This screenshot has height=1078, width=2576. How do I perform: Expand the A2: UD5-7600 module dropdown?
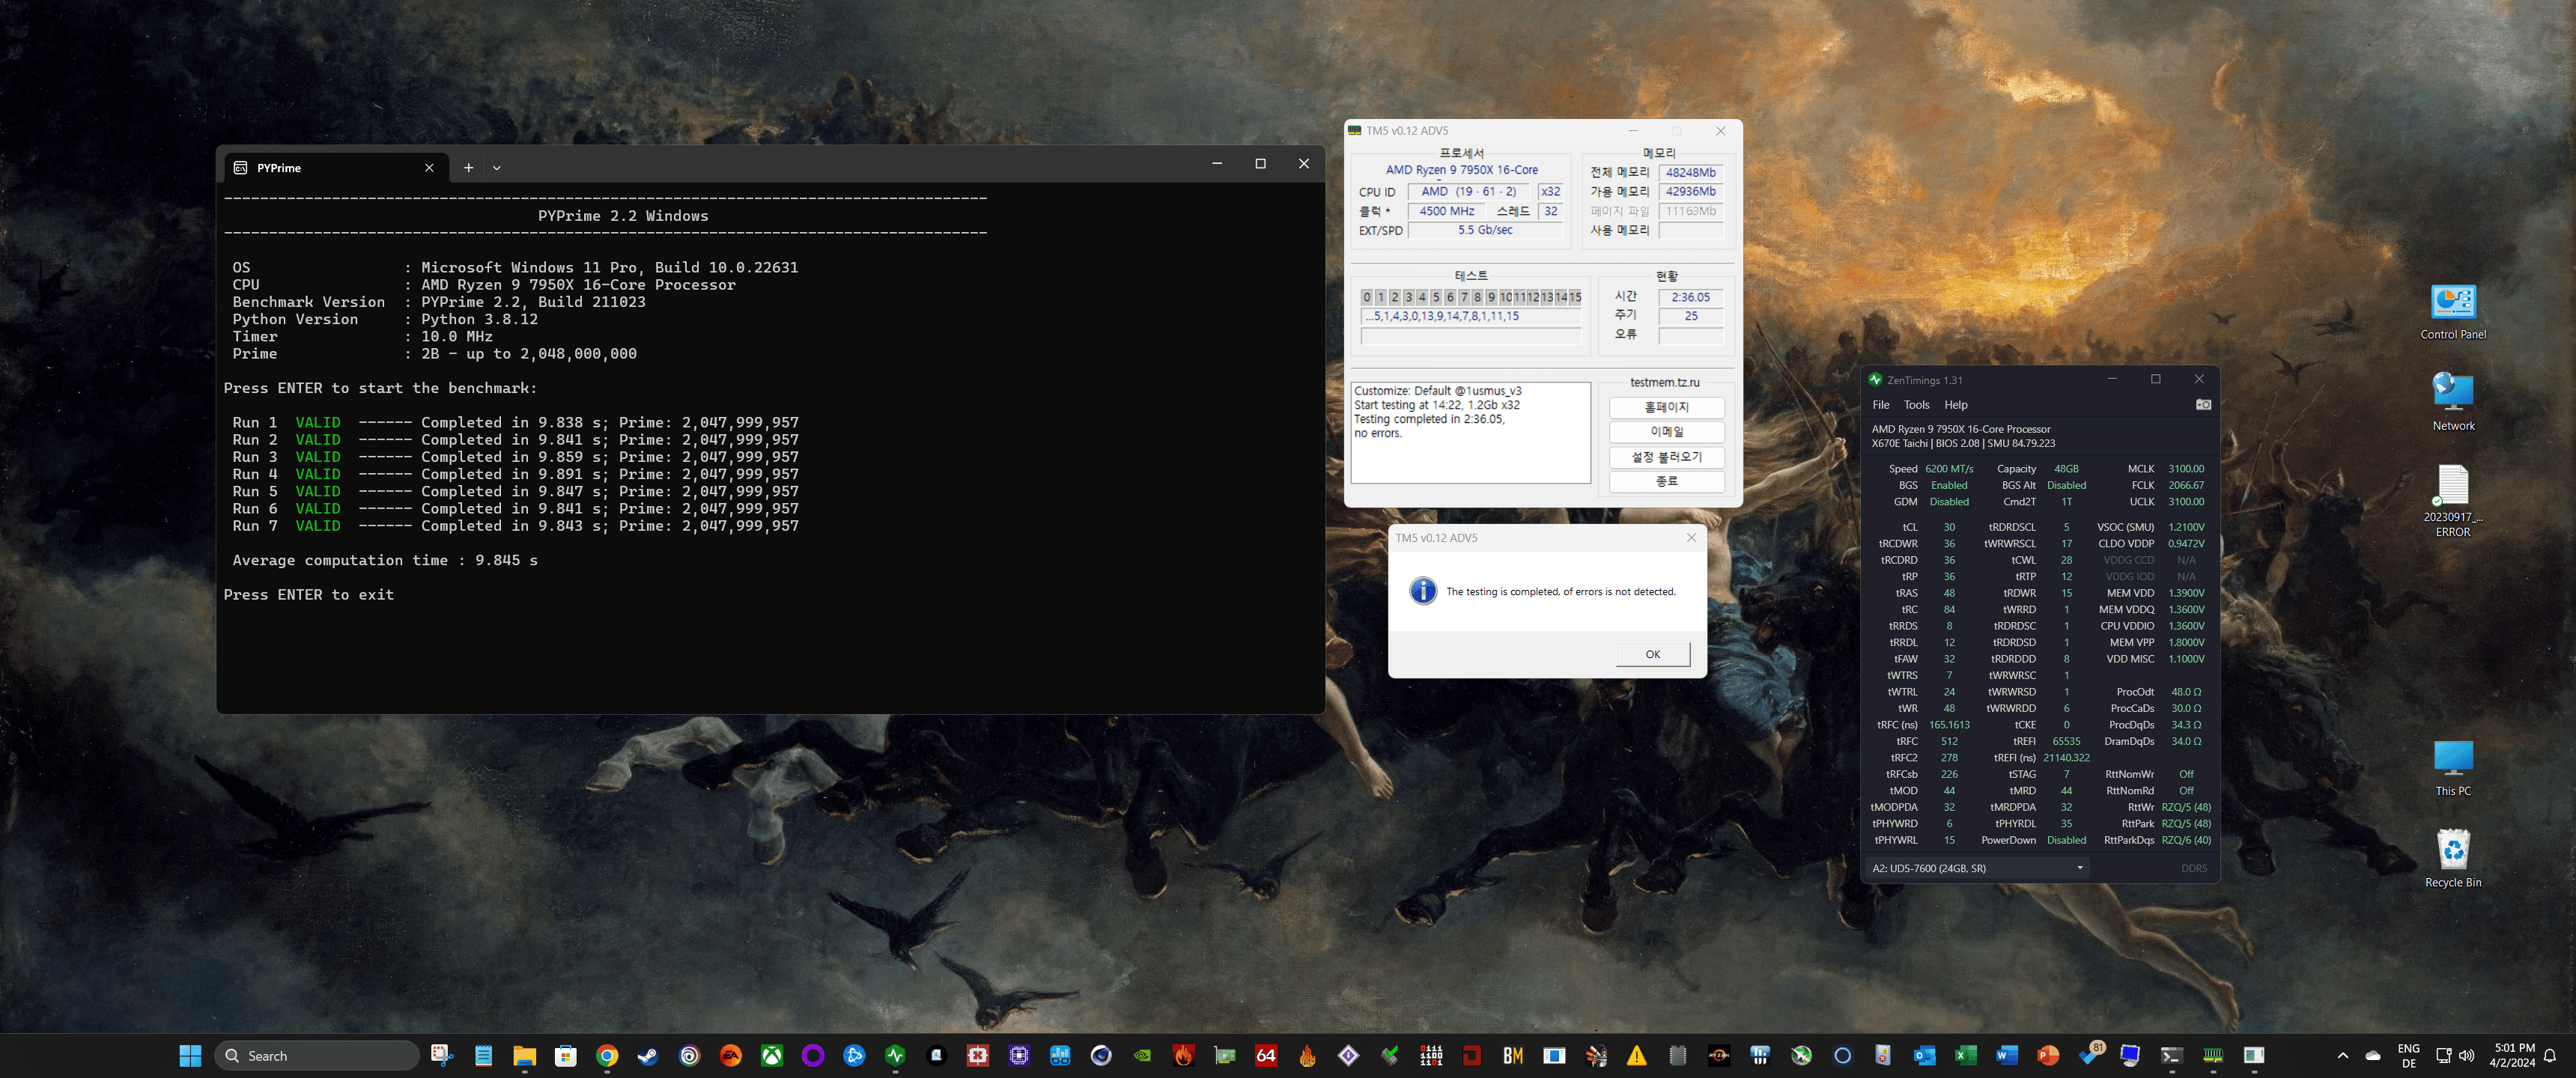click(2080, 868)
